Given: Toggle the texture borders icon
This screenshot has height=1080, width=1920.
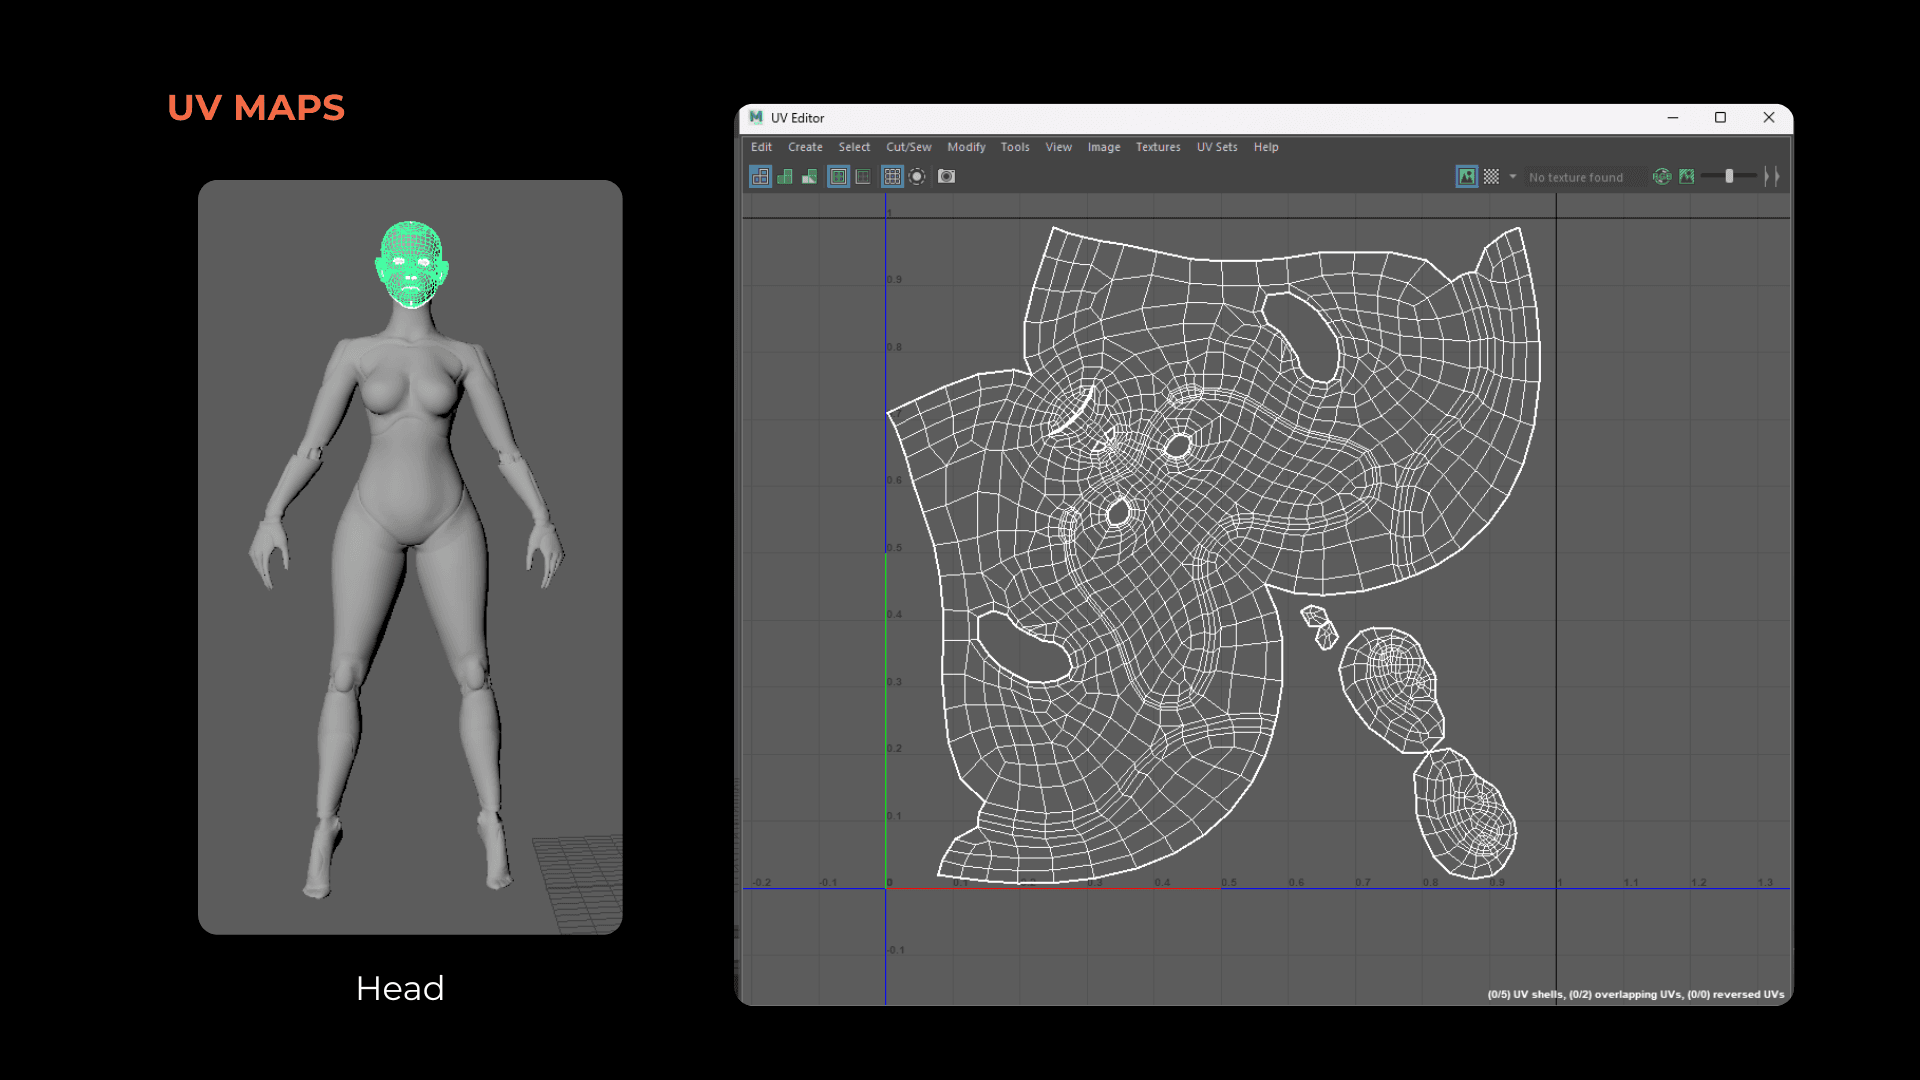Looking at the screenshot, I should (x=838, y=177).
